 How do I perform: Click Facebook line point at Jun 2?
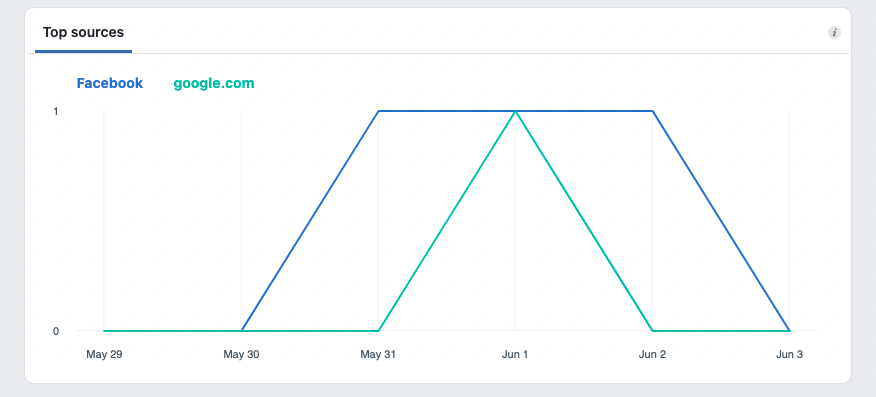click(x=653, y=111)
